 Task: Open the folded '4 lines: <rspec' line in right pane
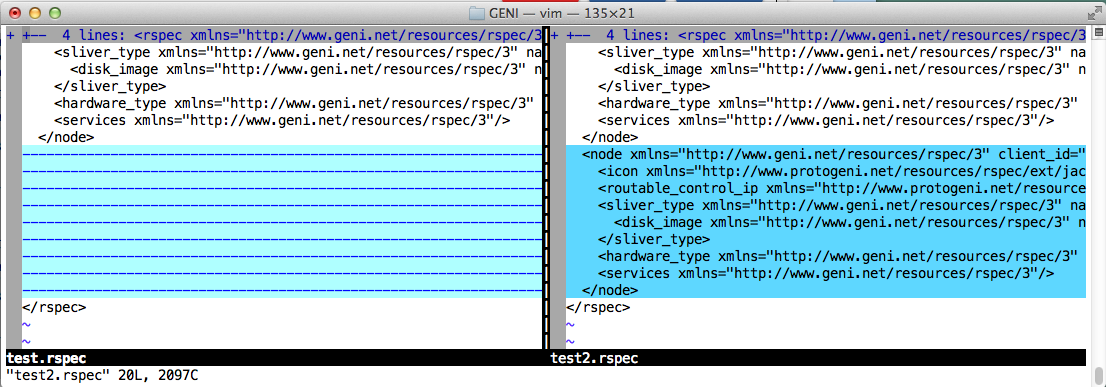pyautogui.click(x=826, y=35)
